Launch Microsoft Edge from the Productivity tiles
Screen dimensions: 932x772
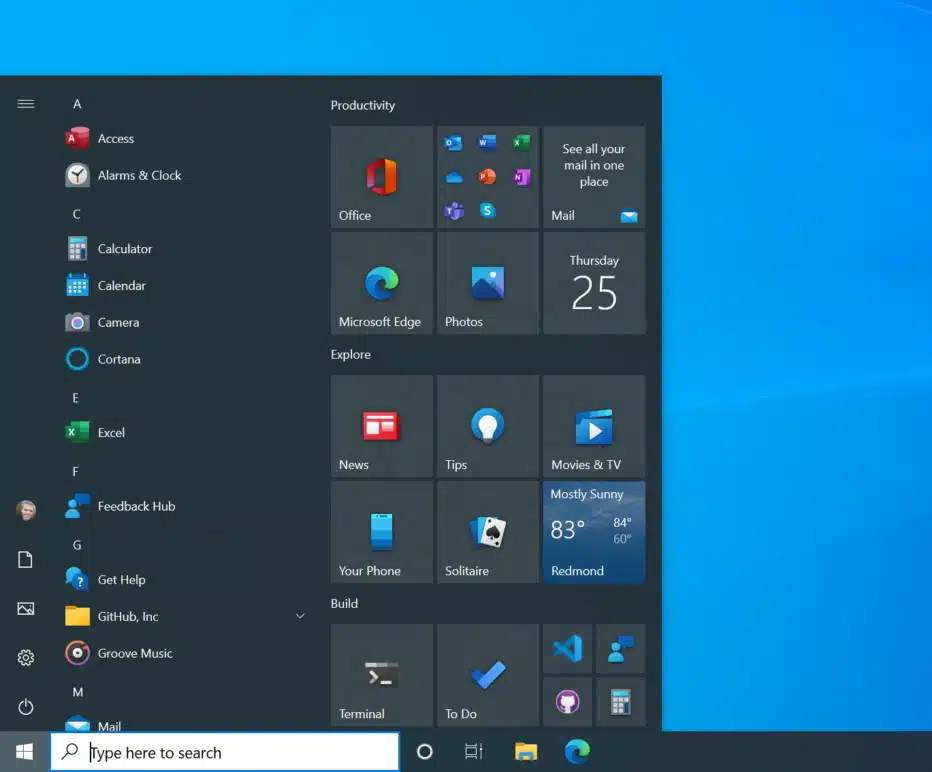point(381,284)
